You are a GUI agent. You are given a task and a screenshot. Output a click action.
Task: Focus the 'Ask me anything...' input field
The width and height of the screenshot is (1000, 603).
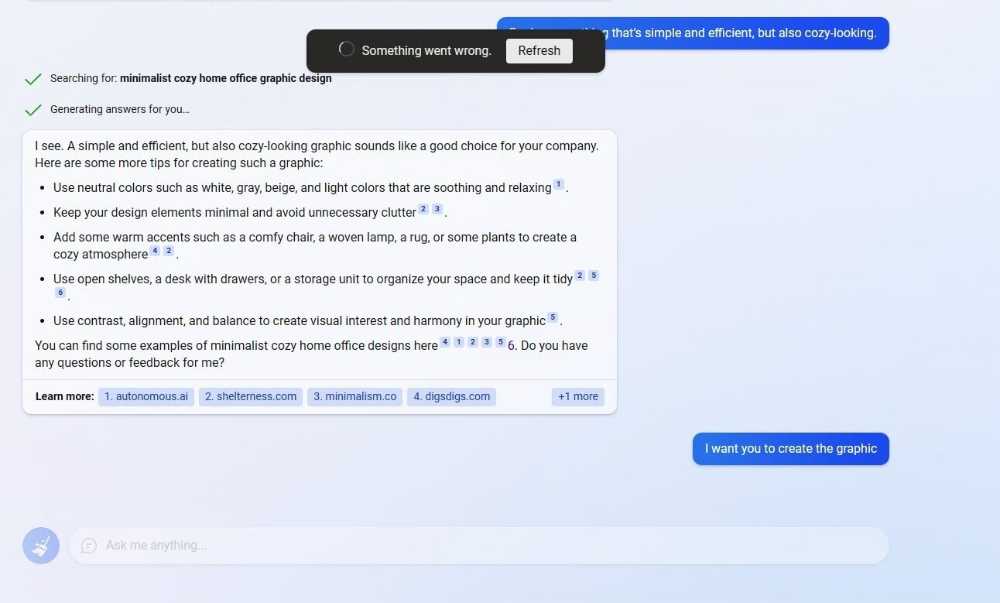(x=480, y=546)
